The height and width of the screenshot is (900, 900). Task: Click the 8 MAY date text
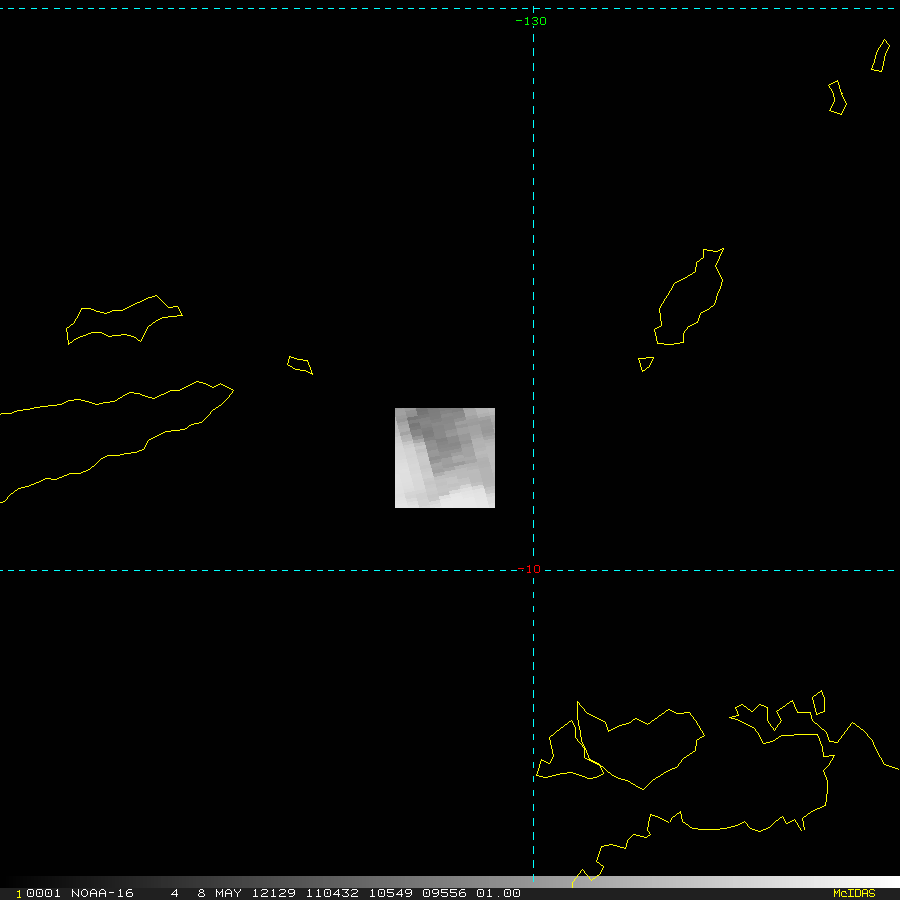click(x=219, y=893)
